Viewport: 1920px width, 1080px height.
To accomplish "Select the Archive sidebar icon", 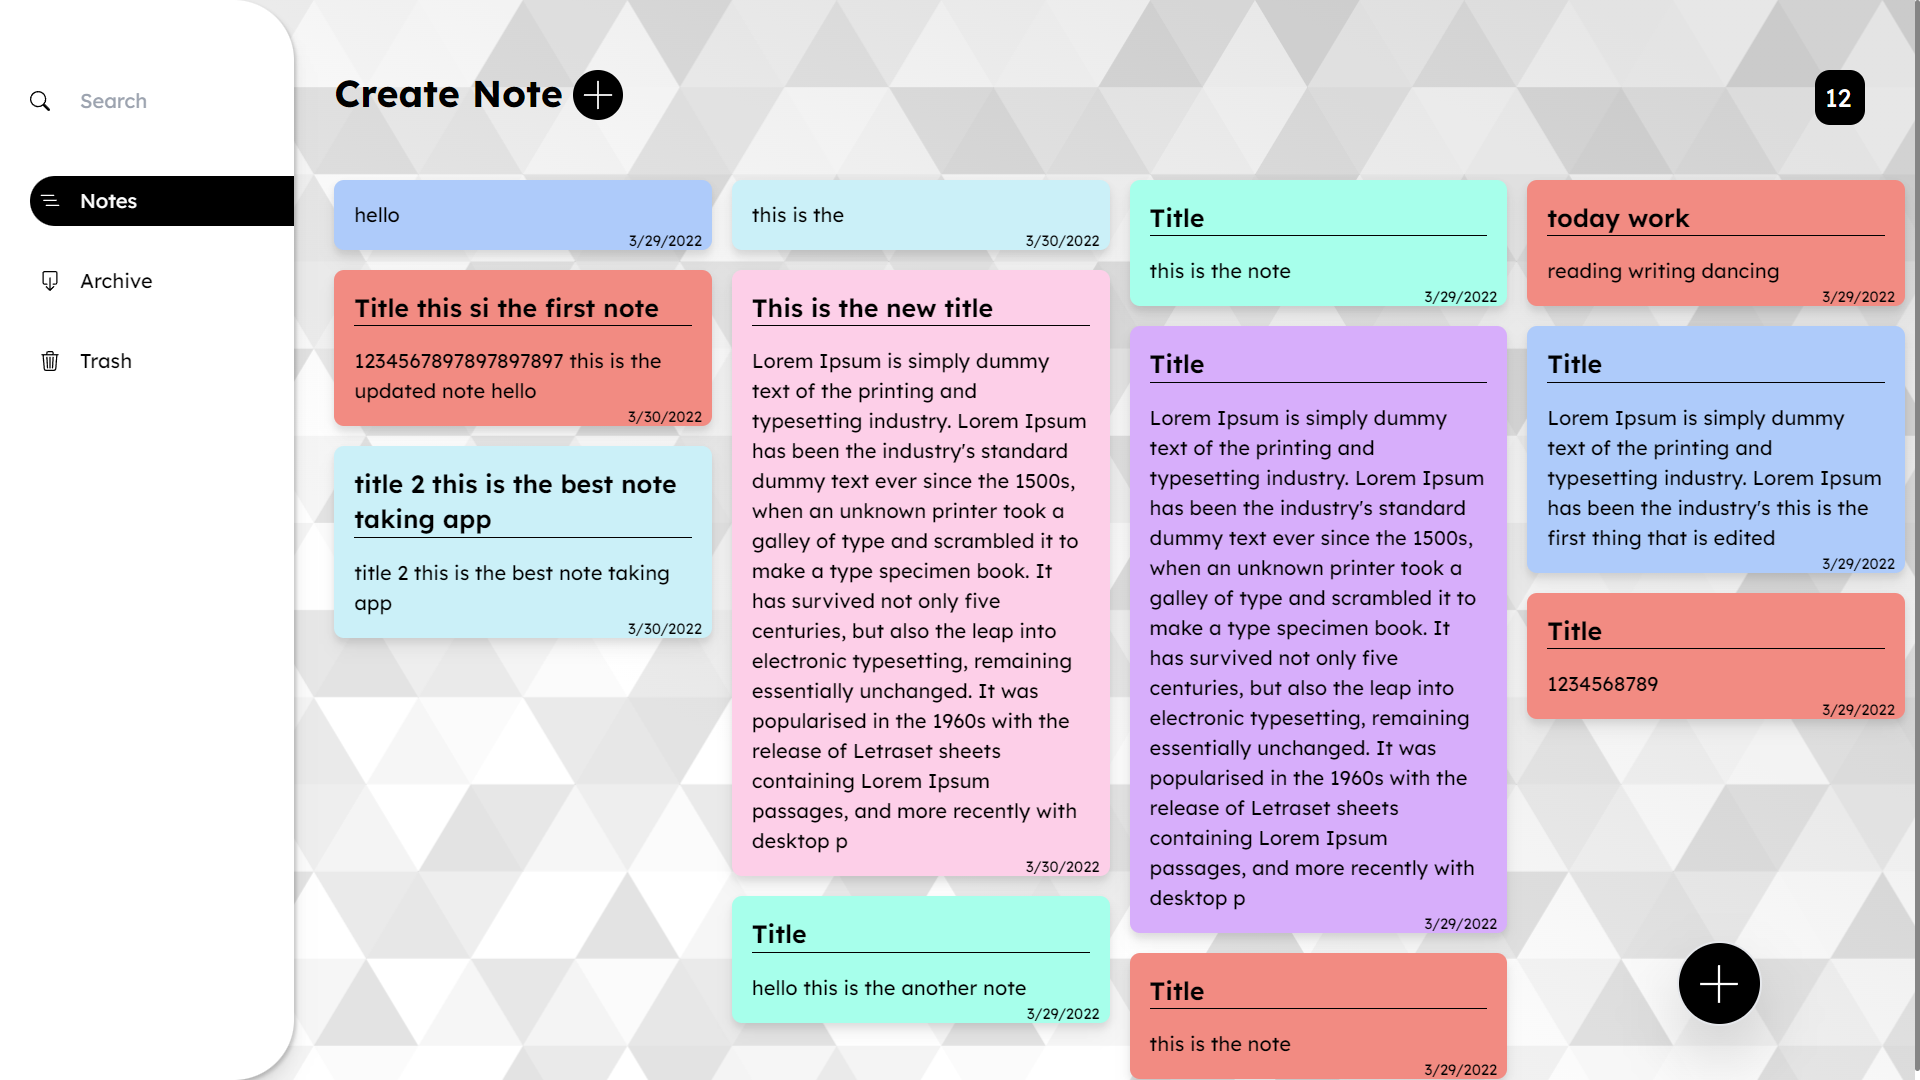I will [x=49, y=281].
